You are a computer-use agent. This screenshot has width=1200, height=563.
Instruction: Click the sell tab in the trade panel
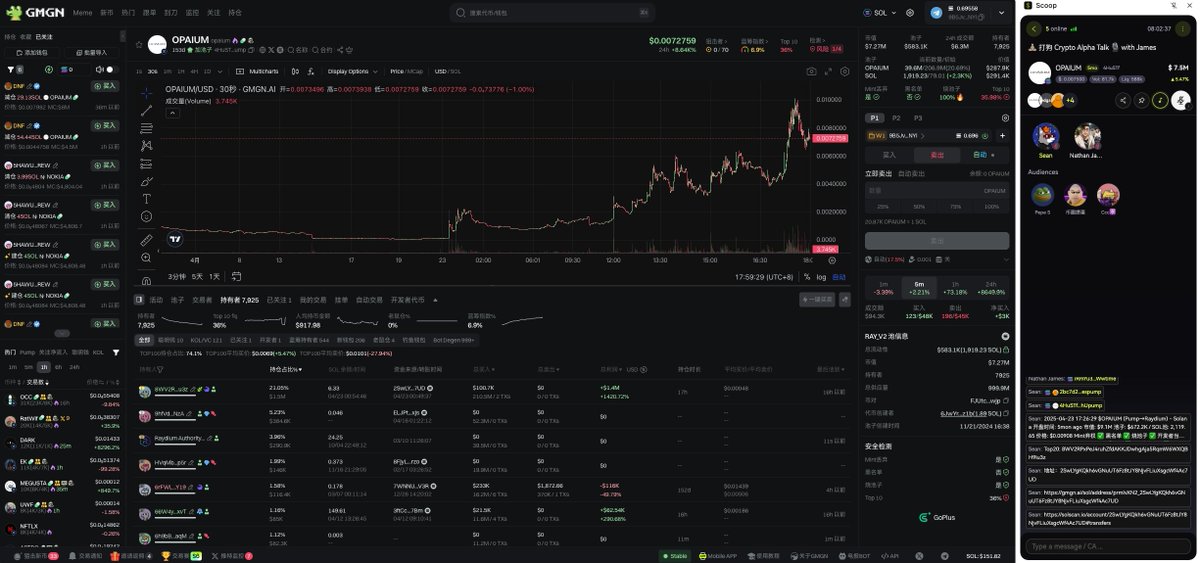pos(937,155)
